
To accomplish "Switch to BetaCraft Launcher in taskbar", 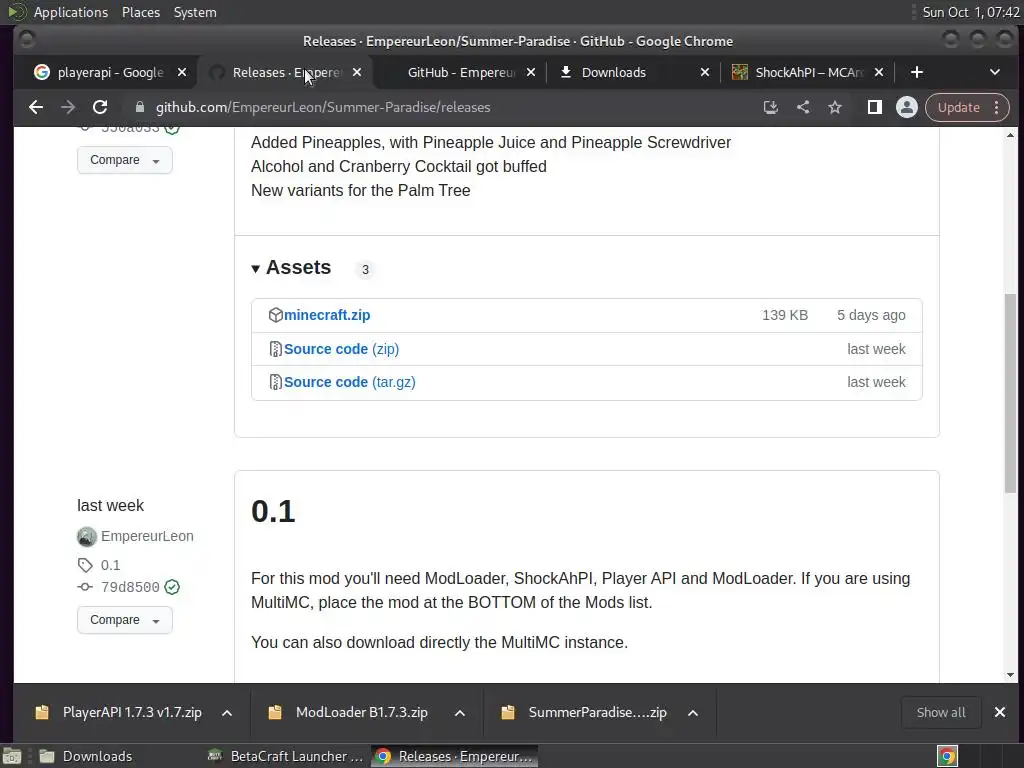I will point(285,756).
